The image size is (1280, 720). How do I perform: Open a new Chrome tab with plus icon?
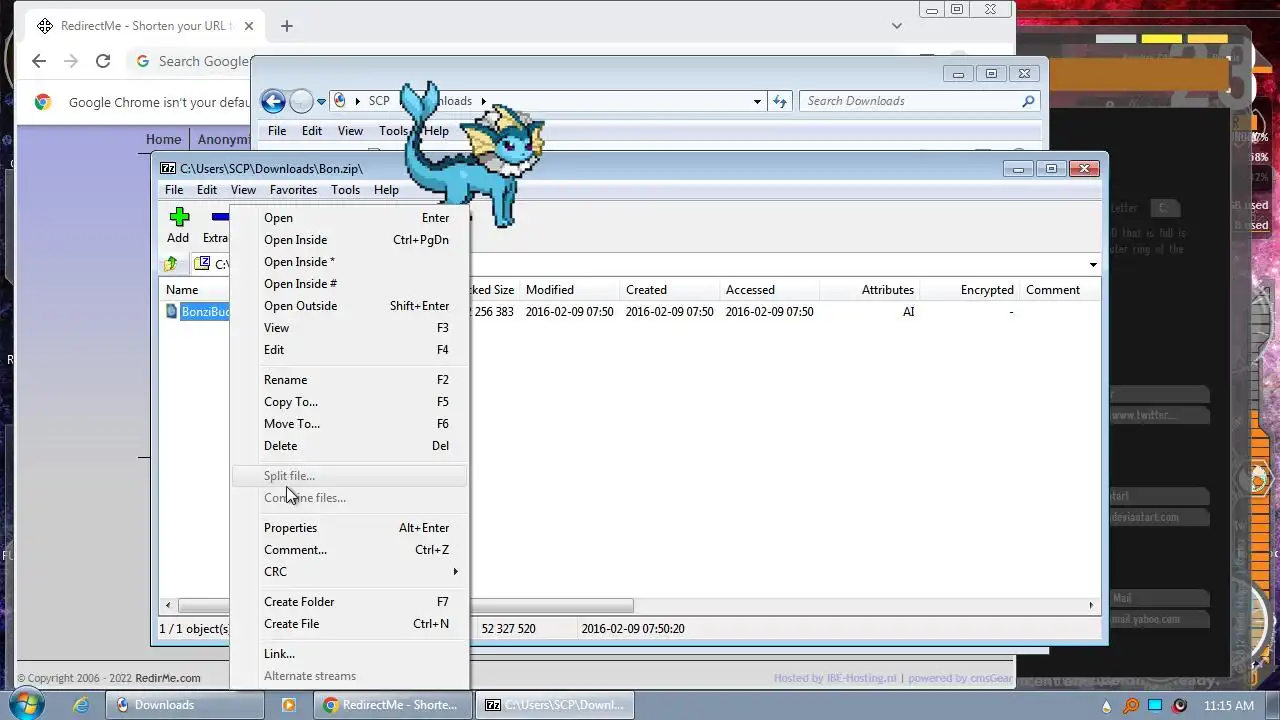287,26
